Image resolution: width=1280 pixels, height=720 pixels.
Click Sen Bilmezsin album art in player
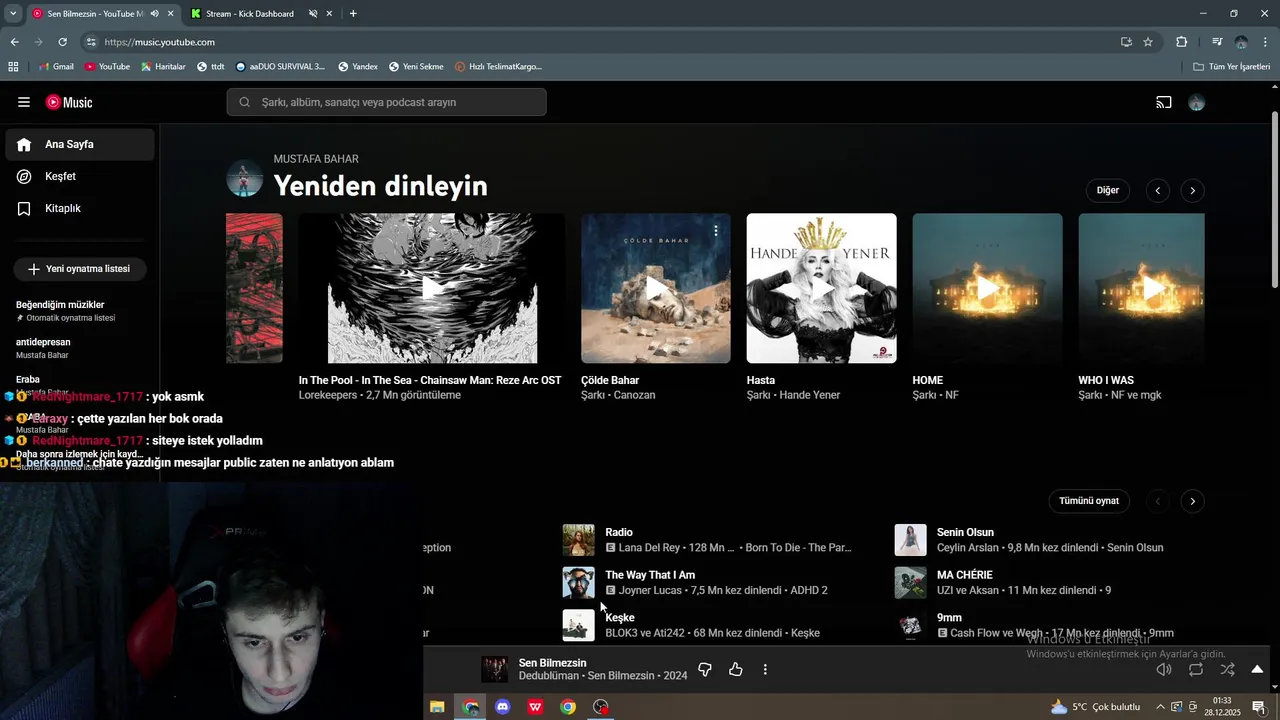(494, 669)
